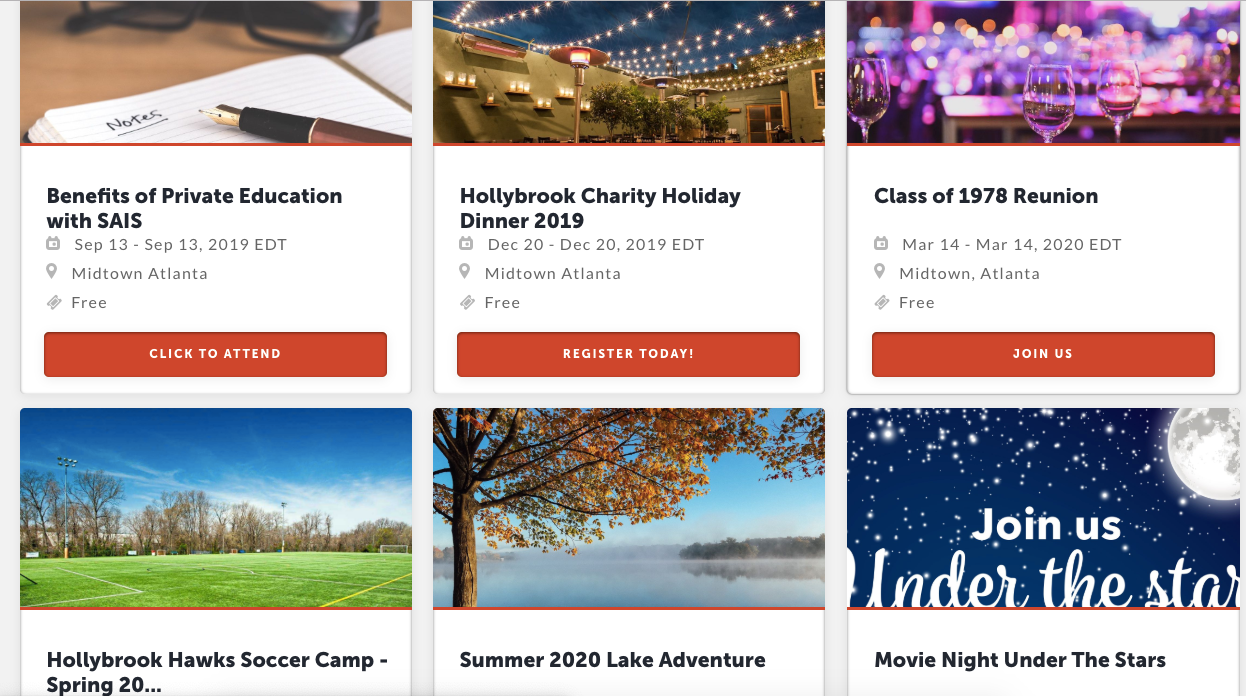Image resolution: width=1246 pixels, height=696 pixels.
Task: Click calendar icon on Class of 1978 card
Action: point(881,243)
